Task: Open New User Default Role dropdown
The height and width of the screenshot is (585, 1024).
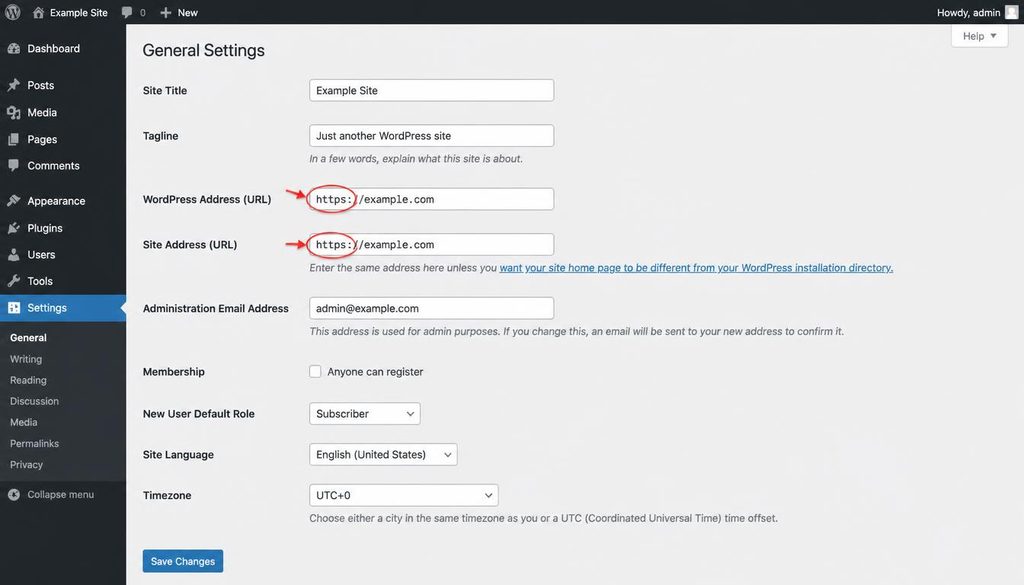Action: point(364,413)
